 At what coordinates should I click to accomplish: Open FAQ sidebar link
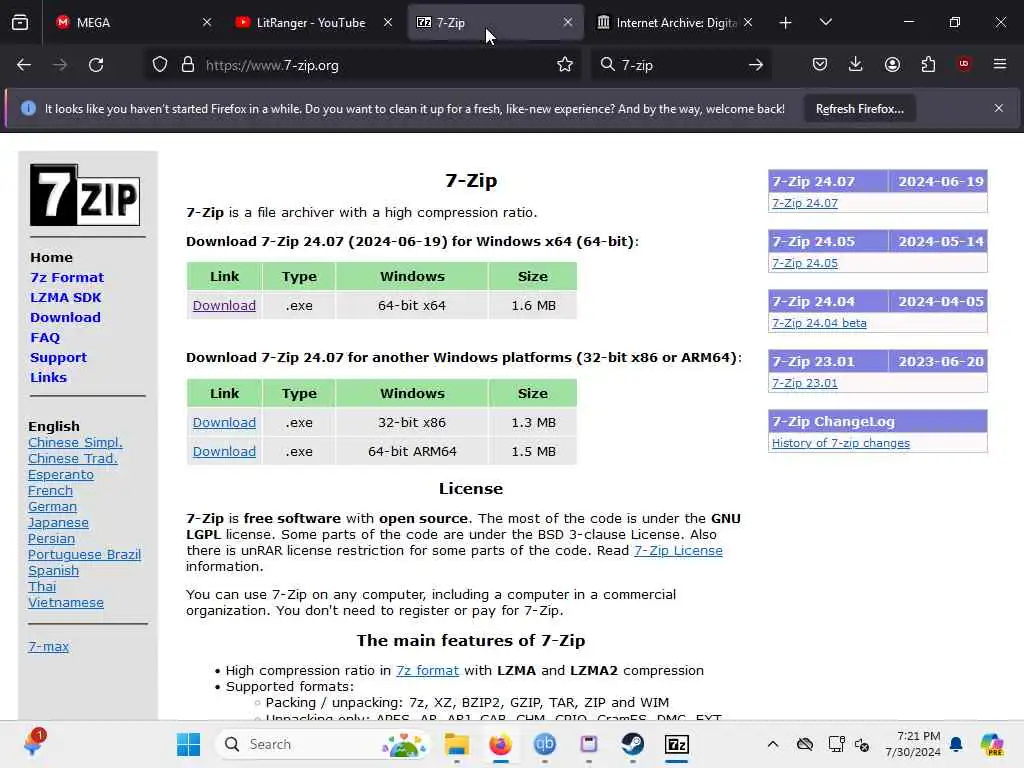tap(45, 338)
